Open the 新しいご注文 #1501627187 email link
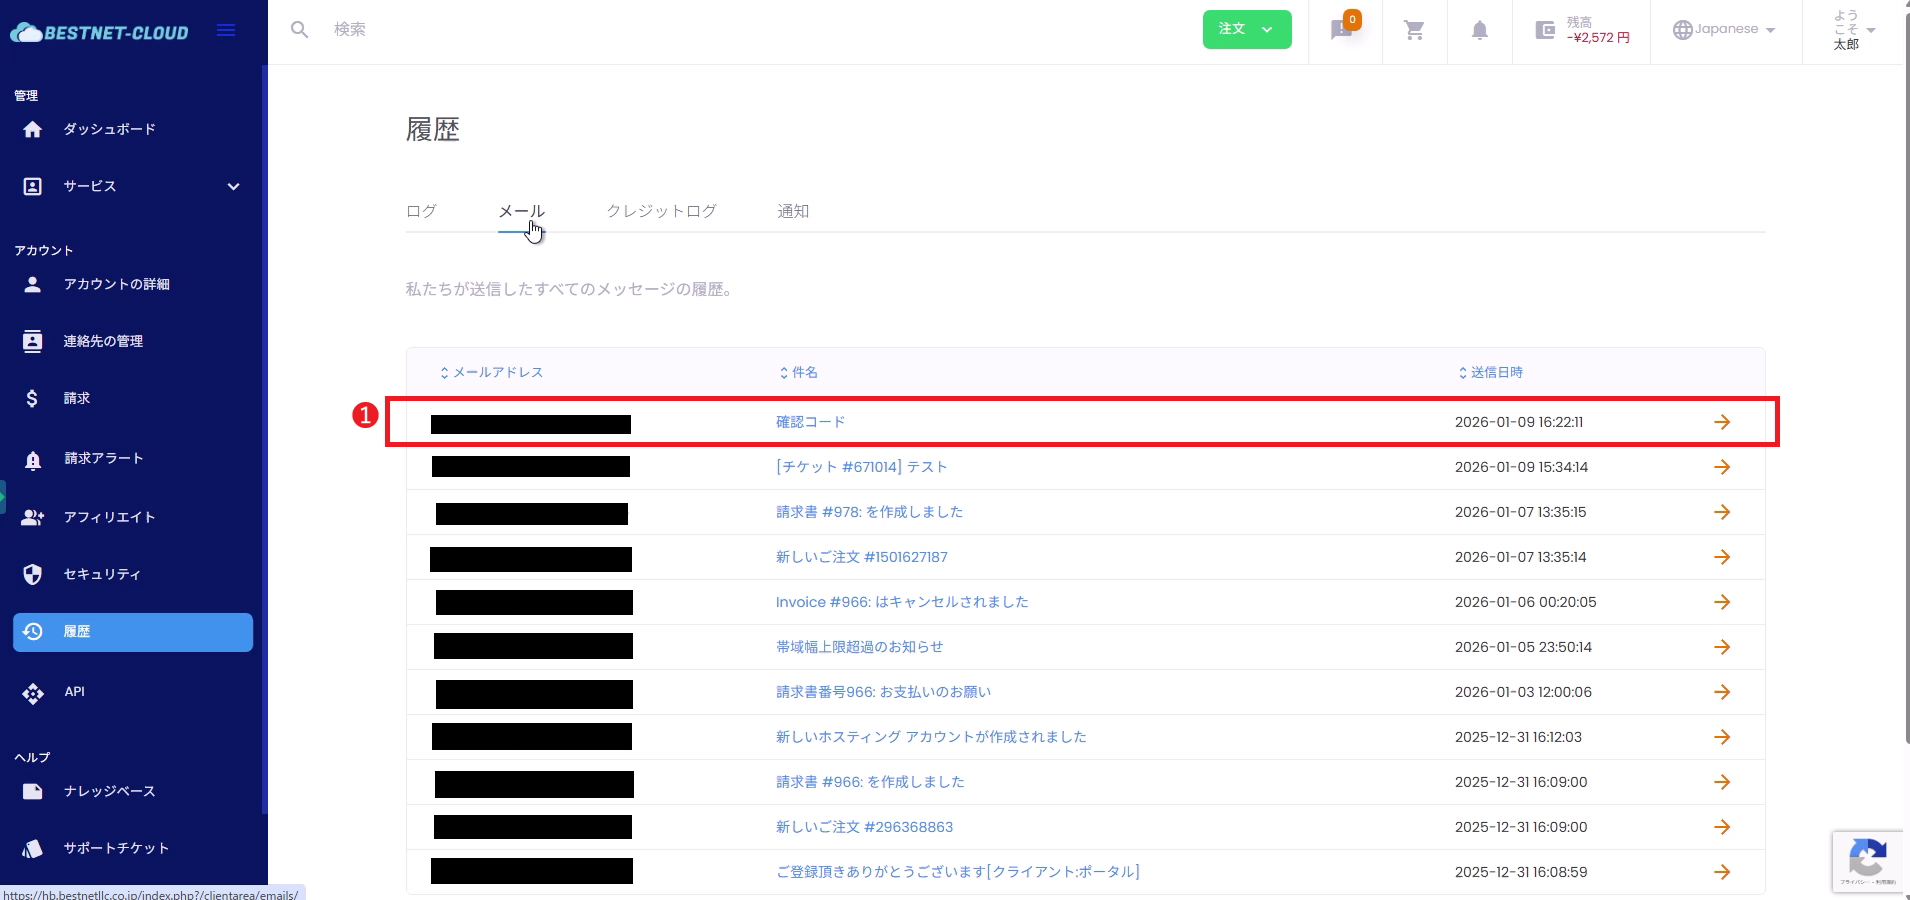Screen dimensions: 1910x900 click(861, 557)
